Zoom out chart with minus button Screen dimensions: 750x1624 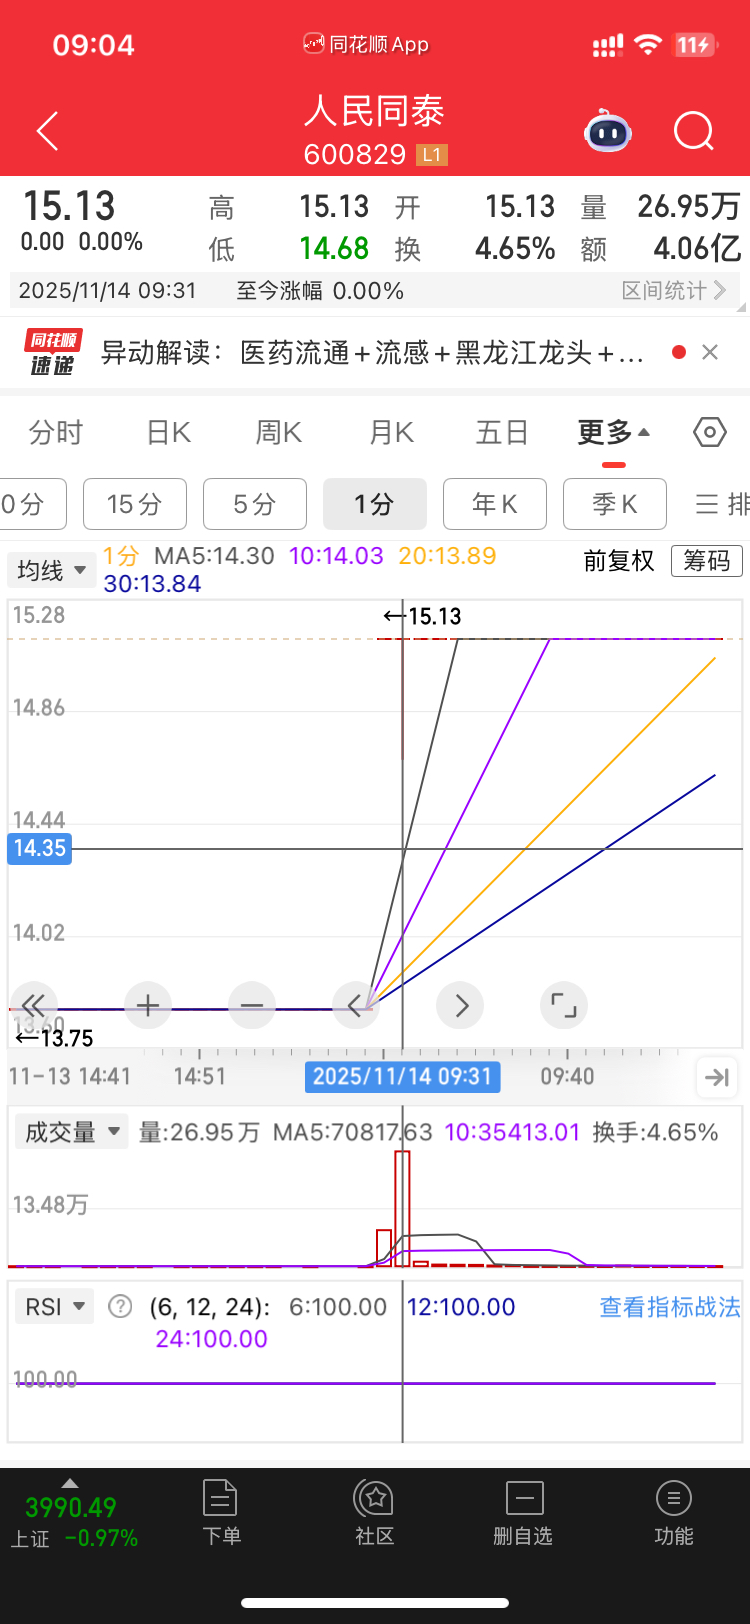click(252, 1005)
